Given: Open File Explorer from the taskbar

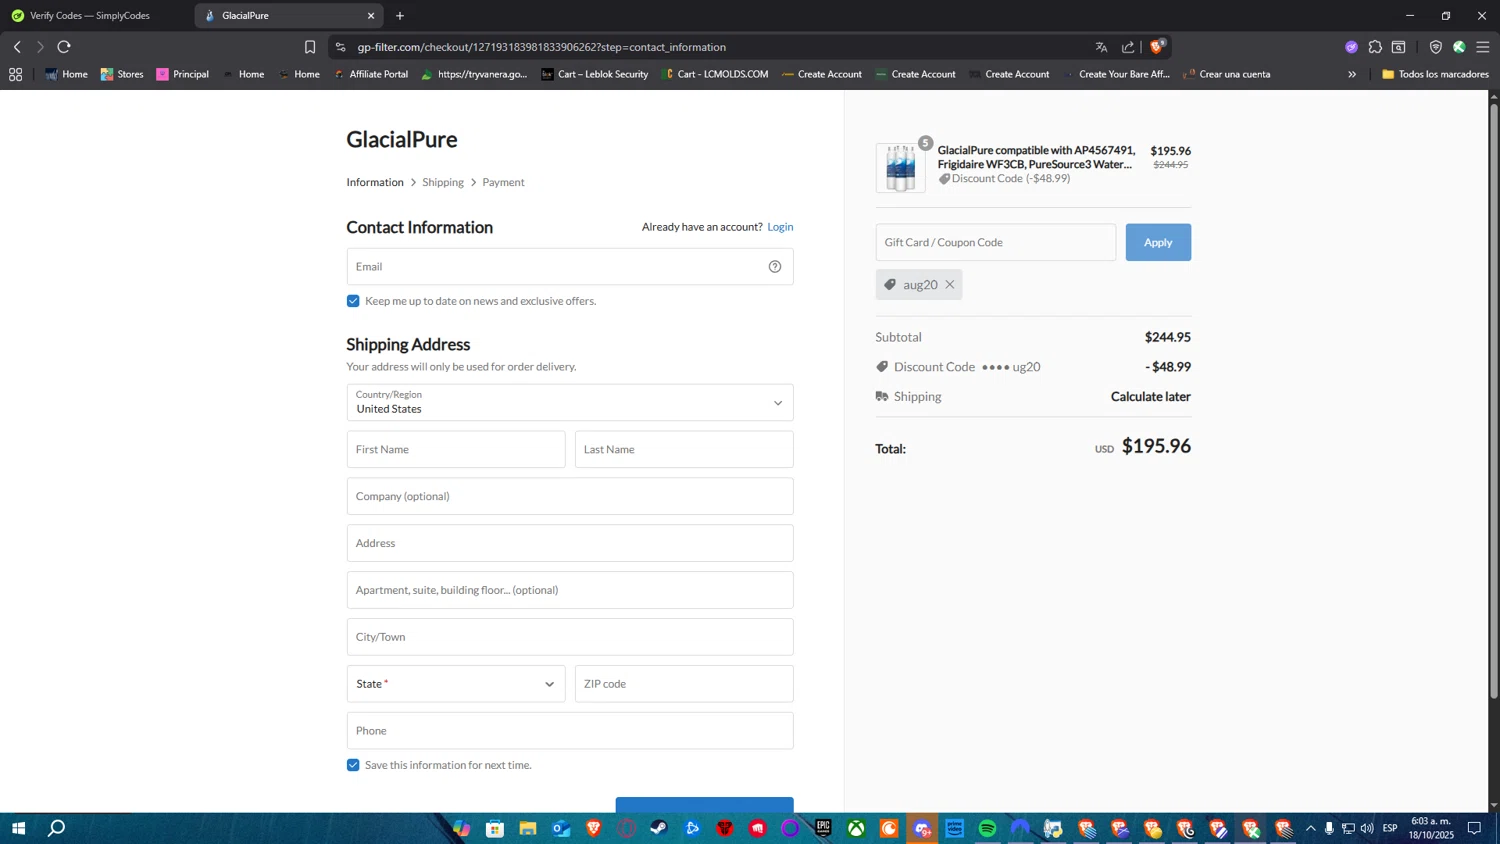Looking at the screenshot, I should (528, 828).
